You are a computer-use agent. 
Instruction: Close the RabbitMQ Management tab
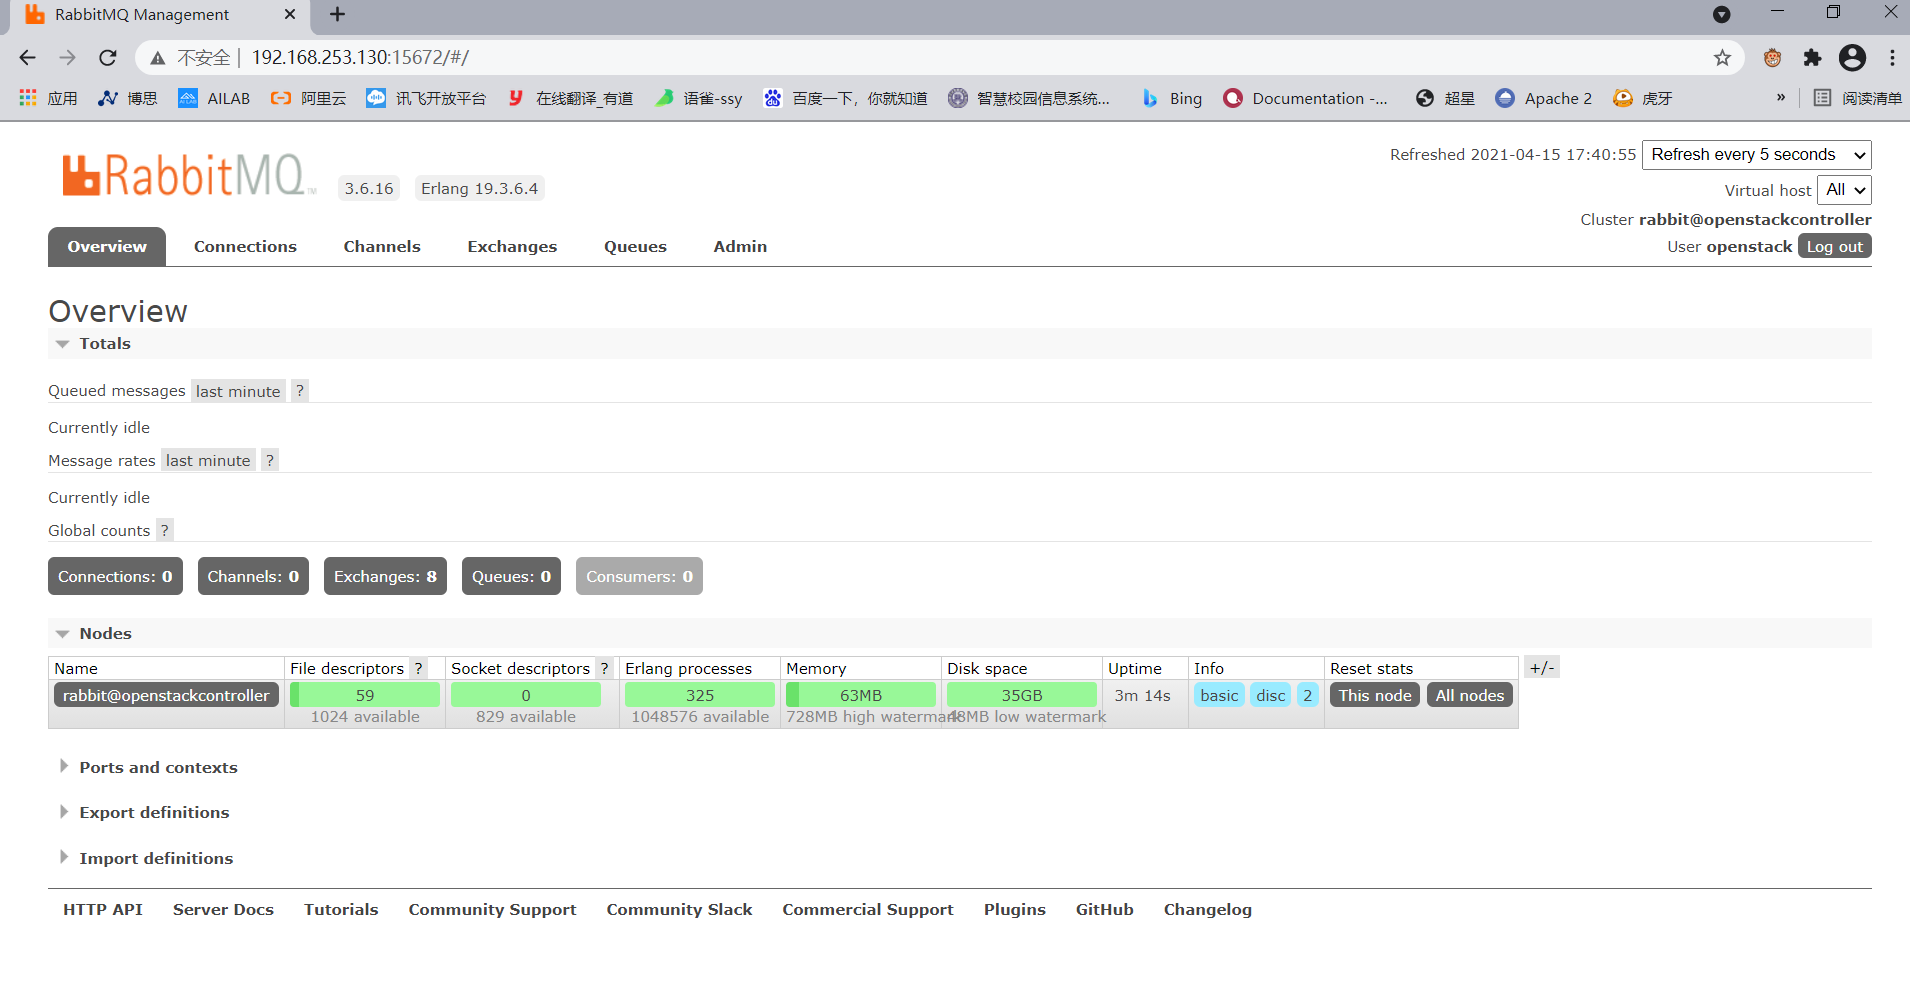point(290,14)
